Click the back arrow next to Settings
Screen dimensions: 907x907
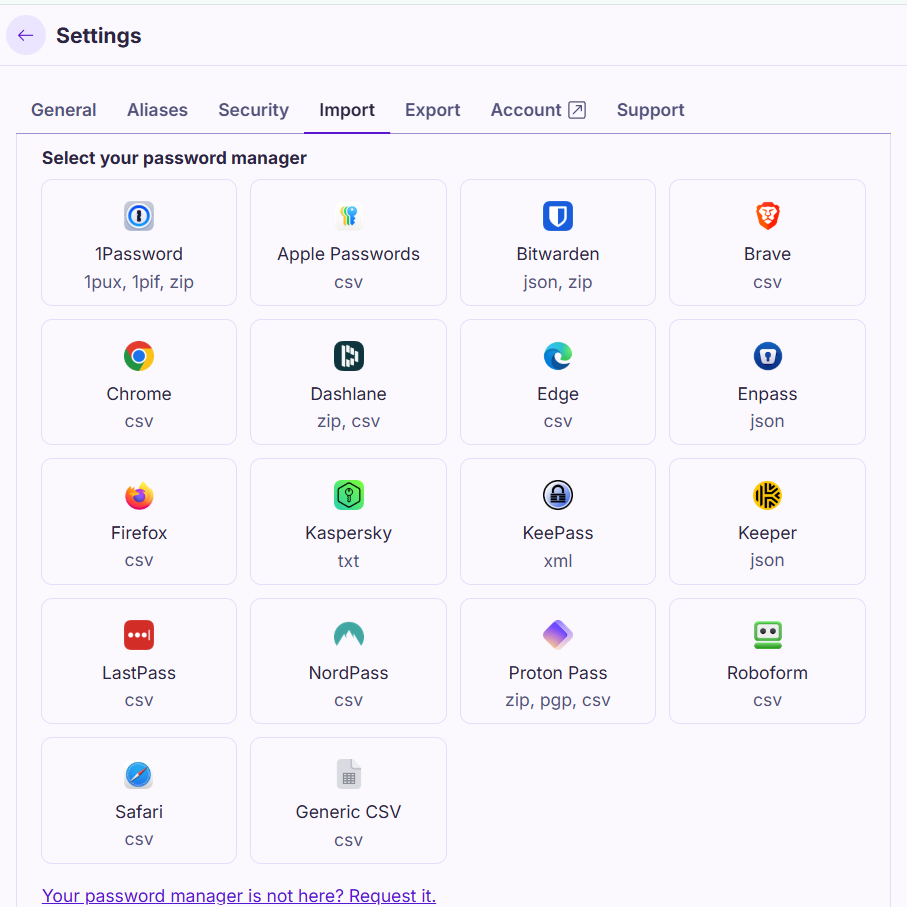[x=26, y=35]
